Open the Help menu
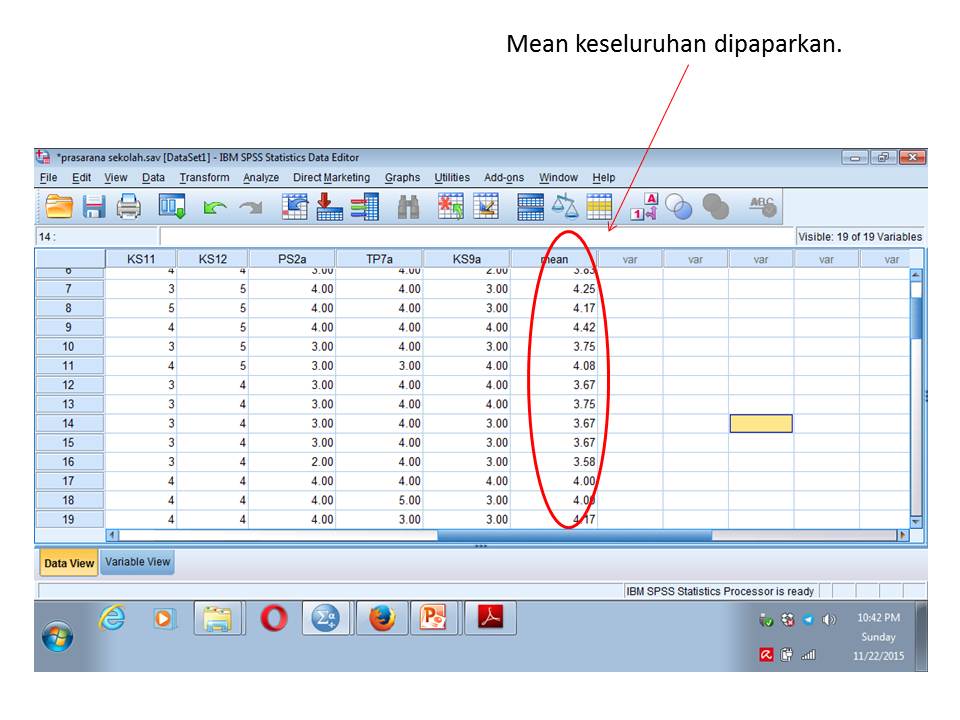 click(604, 178)
